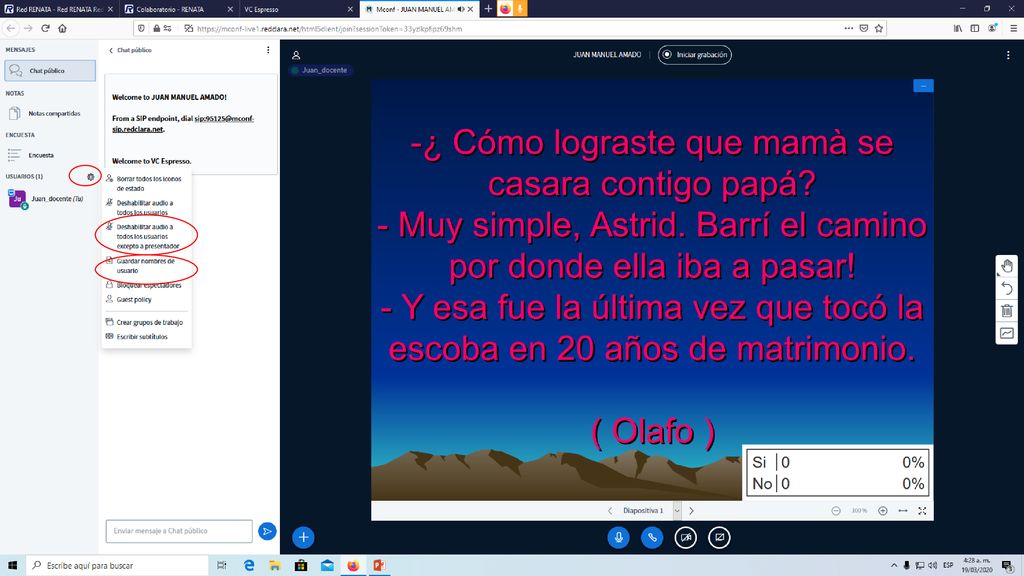Click the 100% zoom level text
The height and width of the screenshot is (576, 1024).
[x=859, y=511]
